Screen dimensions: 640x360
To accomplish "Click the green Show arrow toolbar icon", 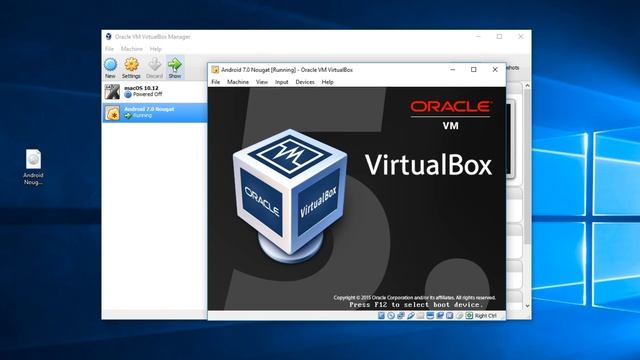I will tap(175, 64).
